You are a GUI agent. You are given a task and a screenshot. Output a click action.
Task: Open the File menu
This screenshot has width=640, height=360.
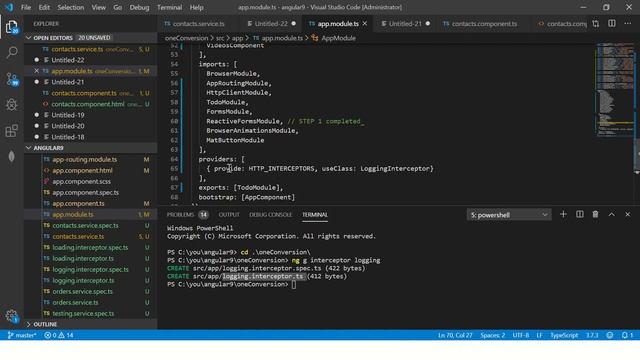(x=26, y=7)
